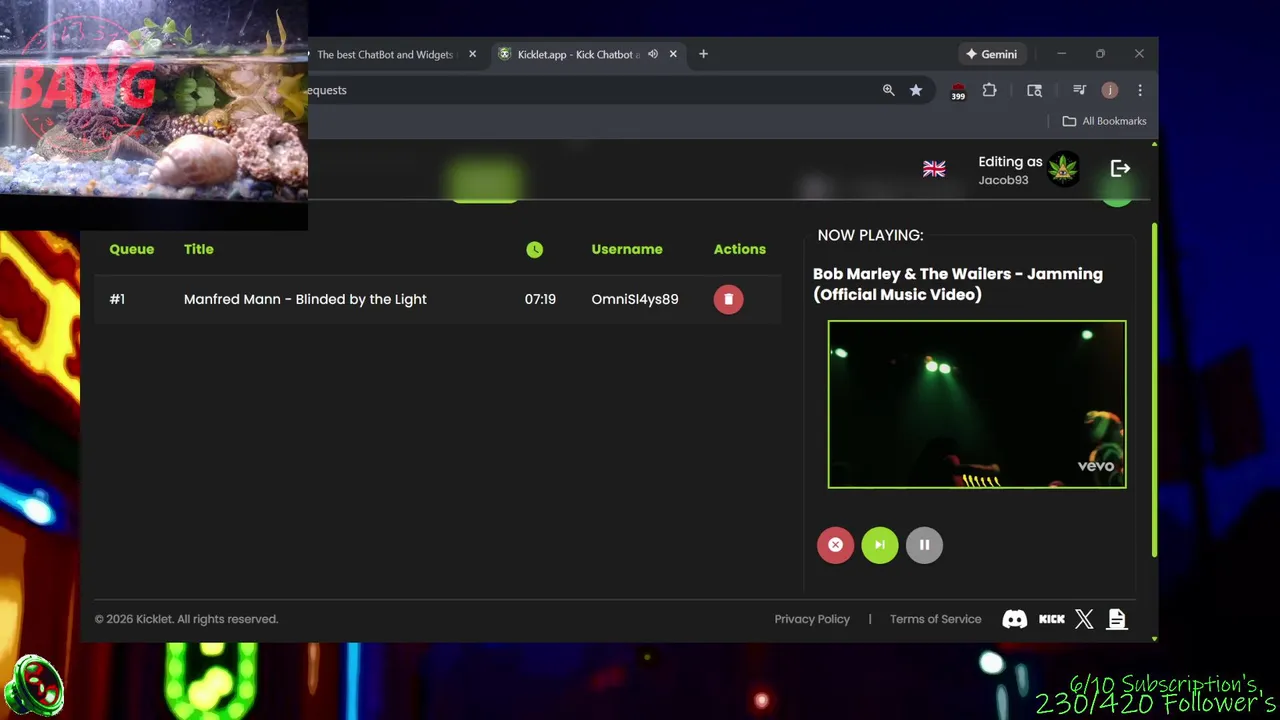Skip to the next song
Viewport: 1280px width, 720px height.
[880, 545]
